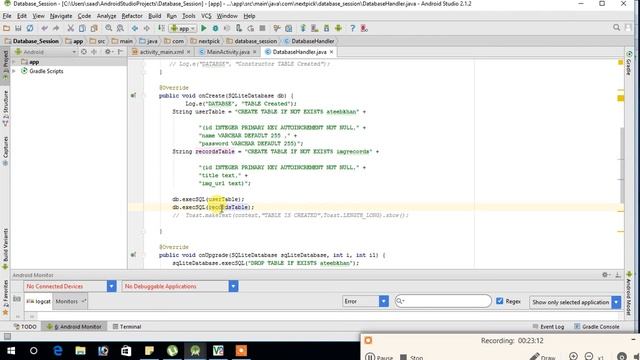Click the Android Monitor settings gear
This screenshot has width=640, height=360.
(605, 275)
